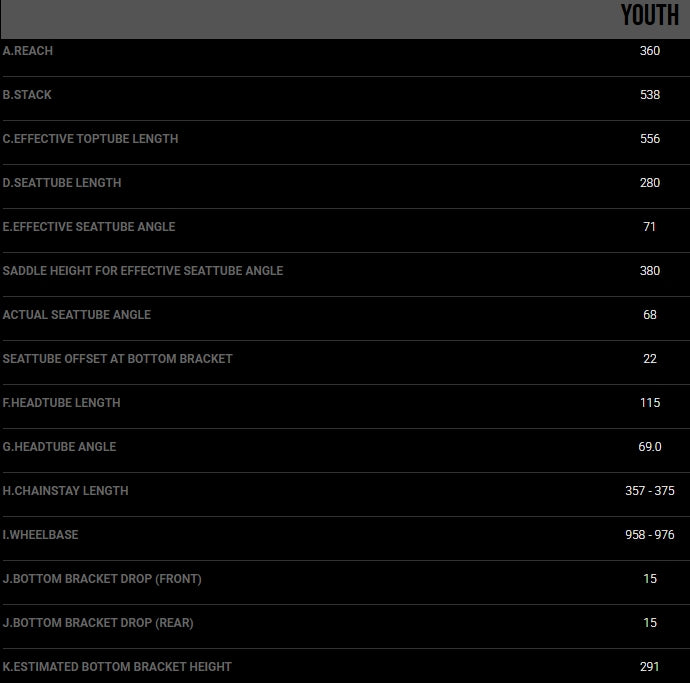Click the headtube angle value 69.0
690x683 pixels.
(650, 447)
